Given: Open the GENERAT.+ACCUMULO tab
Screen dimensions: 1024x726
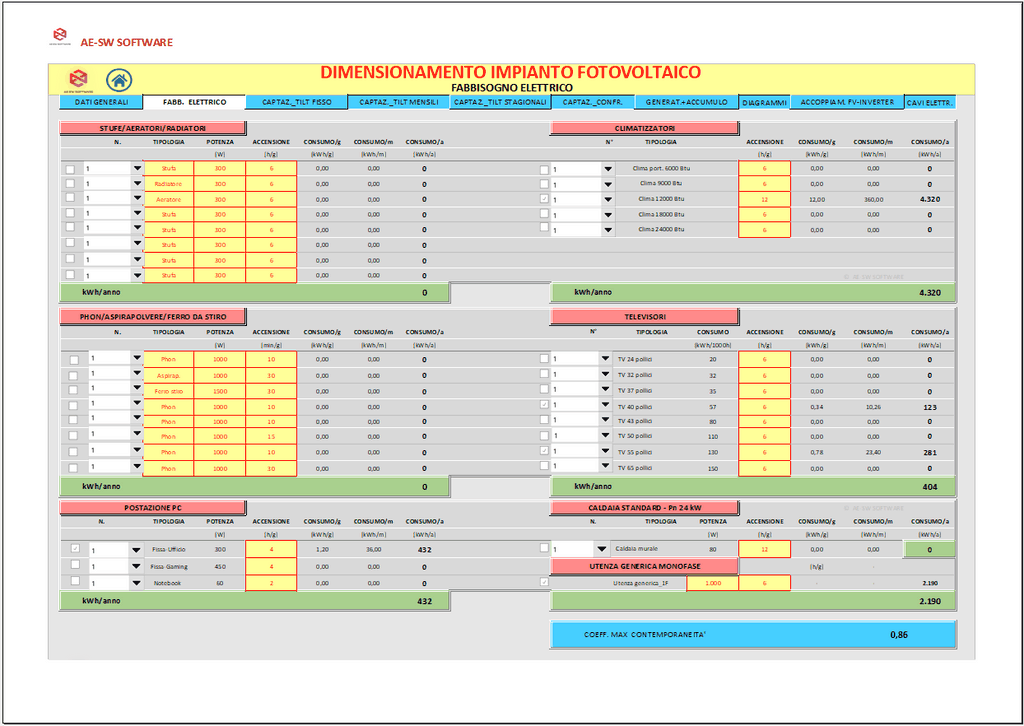Looking at the screenshot, I should coord(686,102).
